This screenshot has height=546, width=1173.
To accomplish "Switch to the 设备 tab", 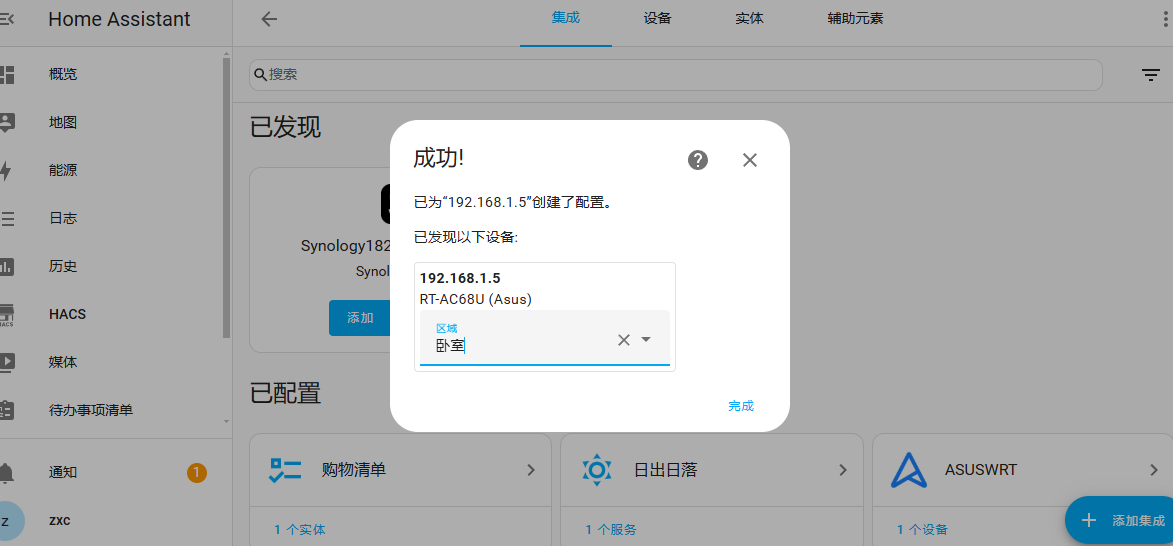I will coord(658,19).
